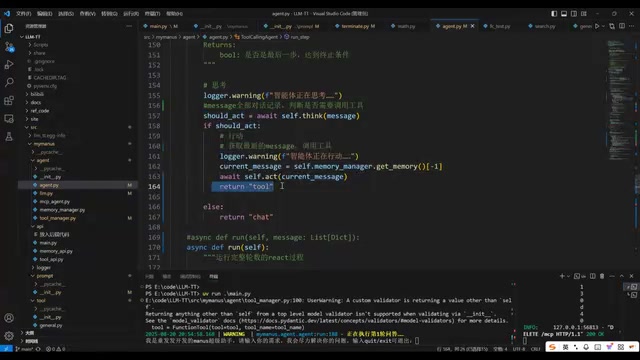Open the Extensions view
The width and height of the screenshot is (640, 360).
point(9,100)
